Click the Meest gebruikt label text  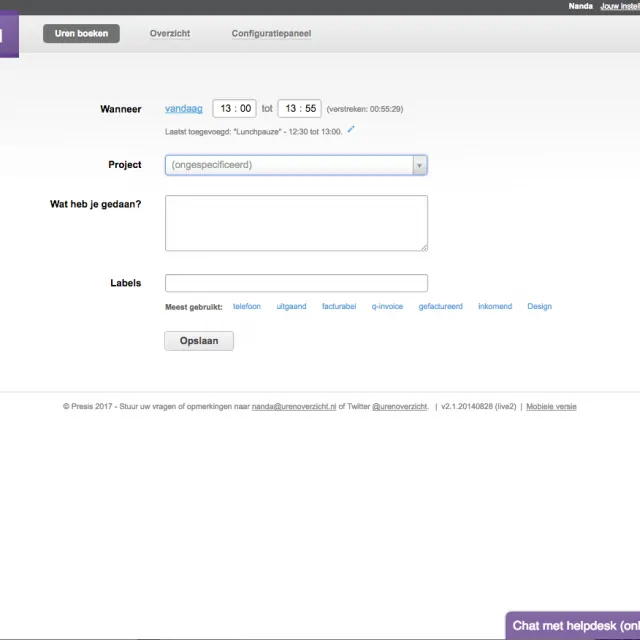point(194,307)
